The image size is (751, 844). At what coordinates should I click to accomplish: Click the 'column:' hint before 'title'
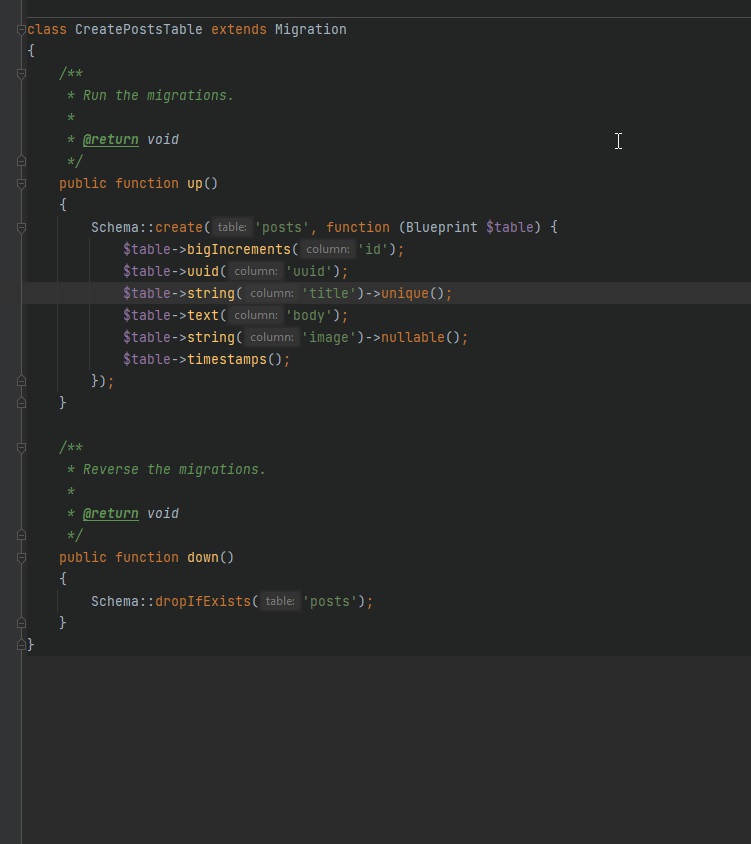tap(272, 293)
